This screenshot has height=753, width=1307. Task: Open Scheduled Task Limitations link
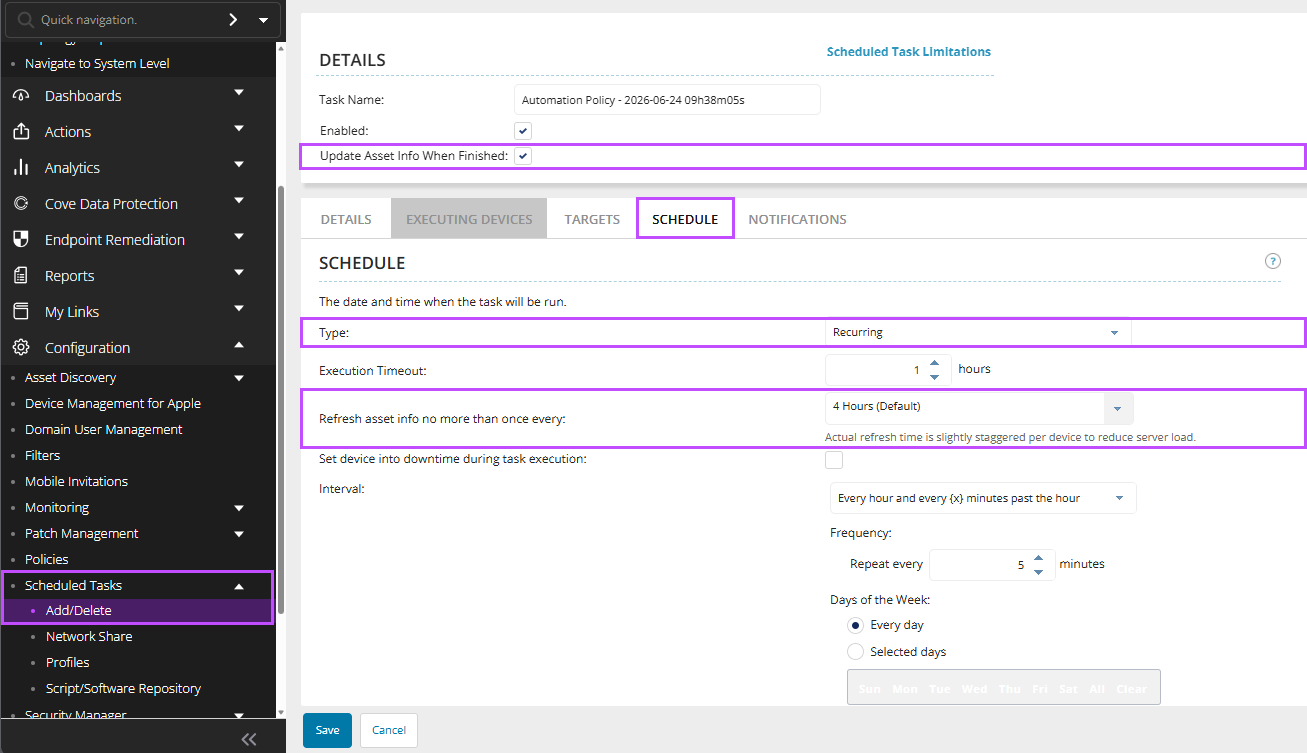click(x=909, y=52)
